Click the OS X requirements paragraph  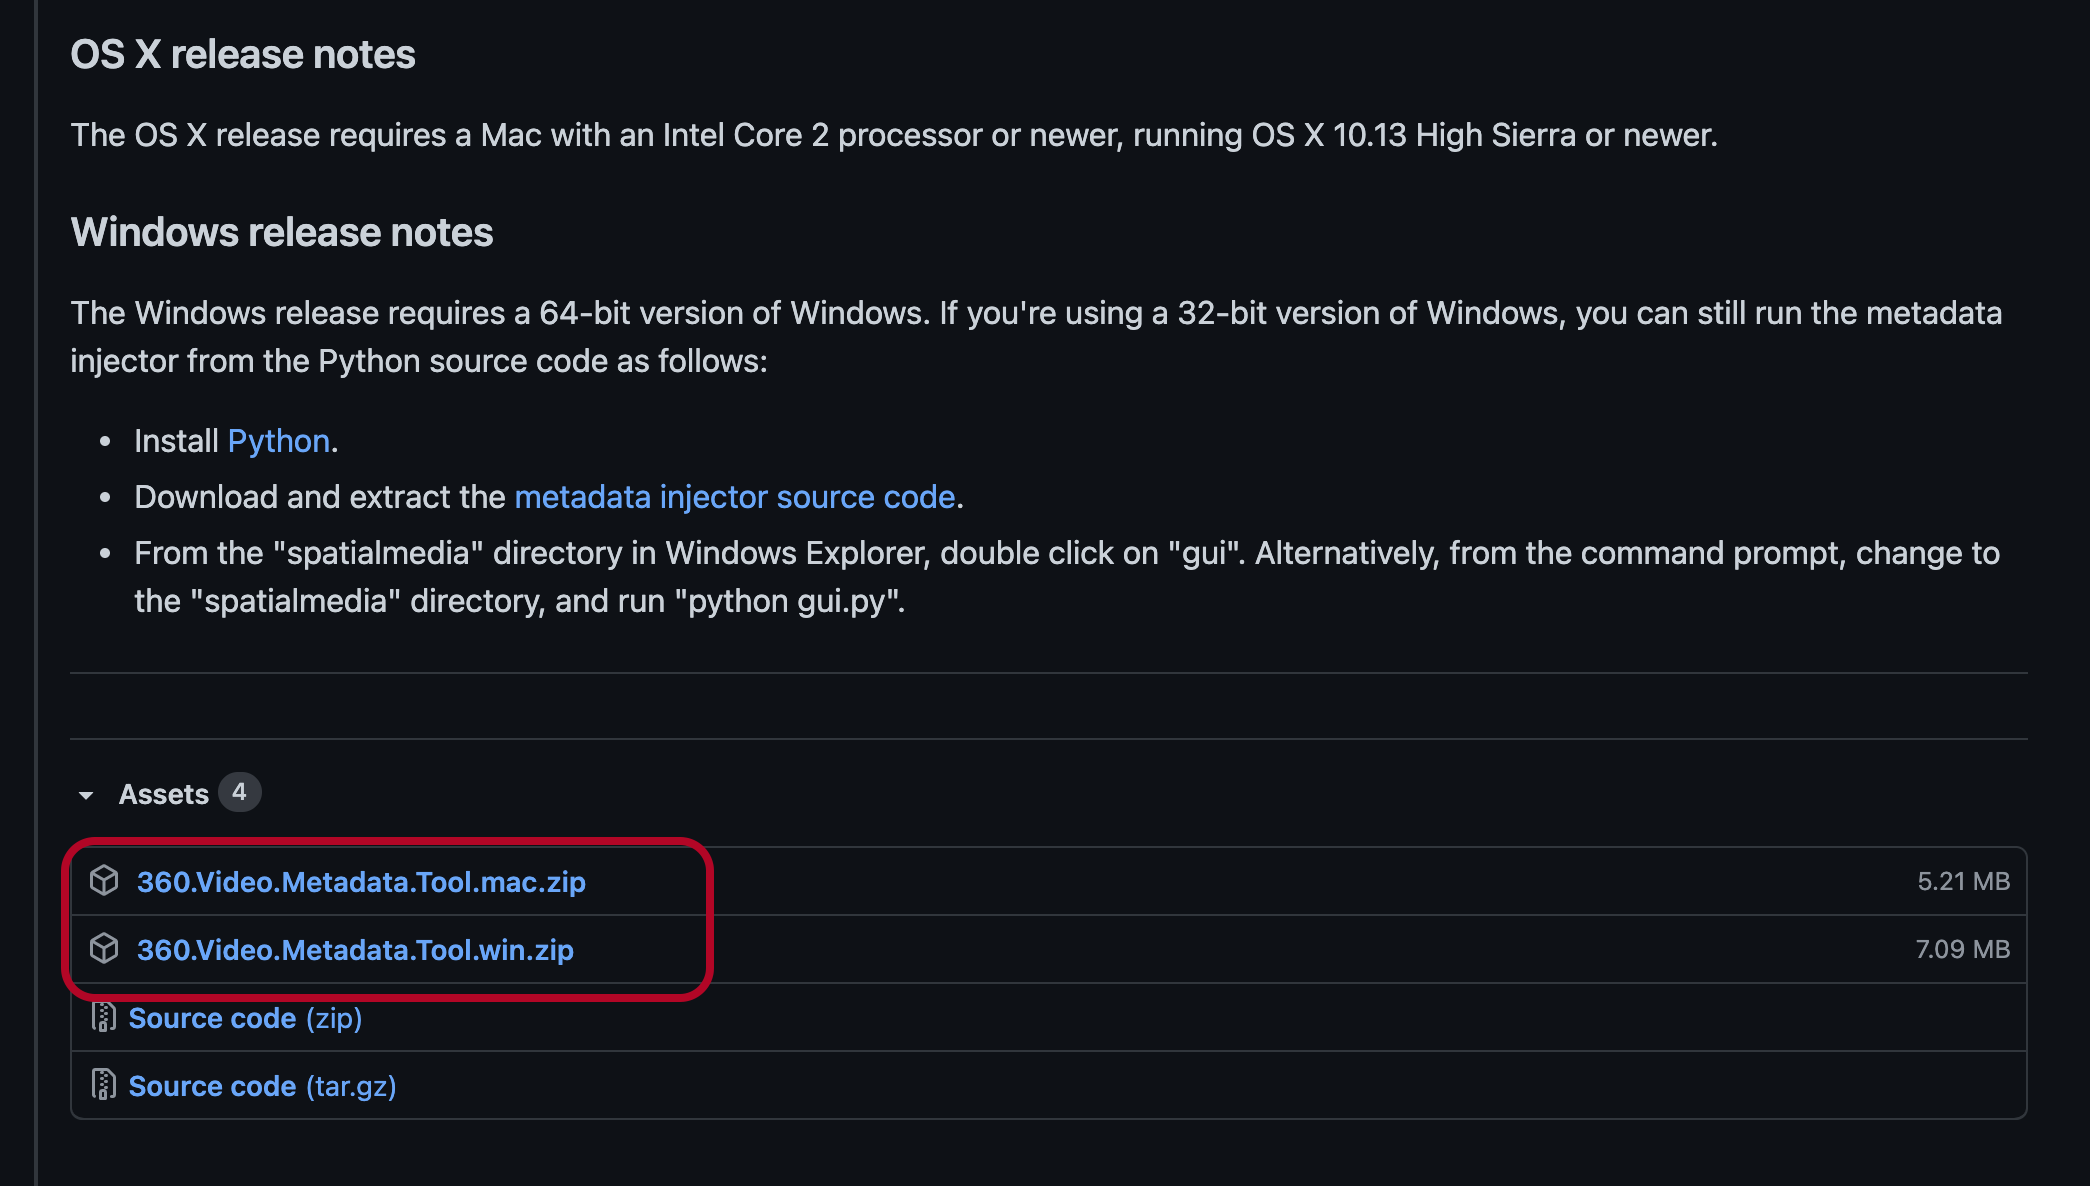click(893, 135)
